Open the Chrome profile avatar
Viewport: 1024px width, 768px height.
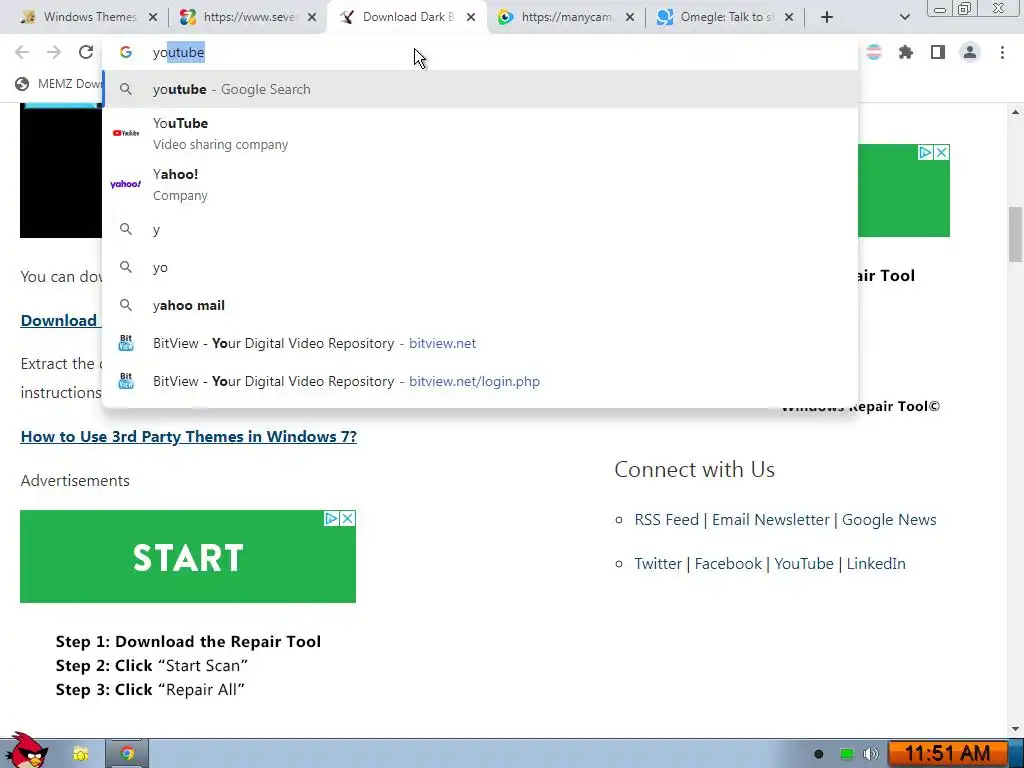(970, 52)
